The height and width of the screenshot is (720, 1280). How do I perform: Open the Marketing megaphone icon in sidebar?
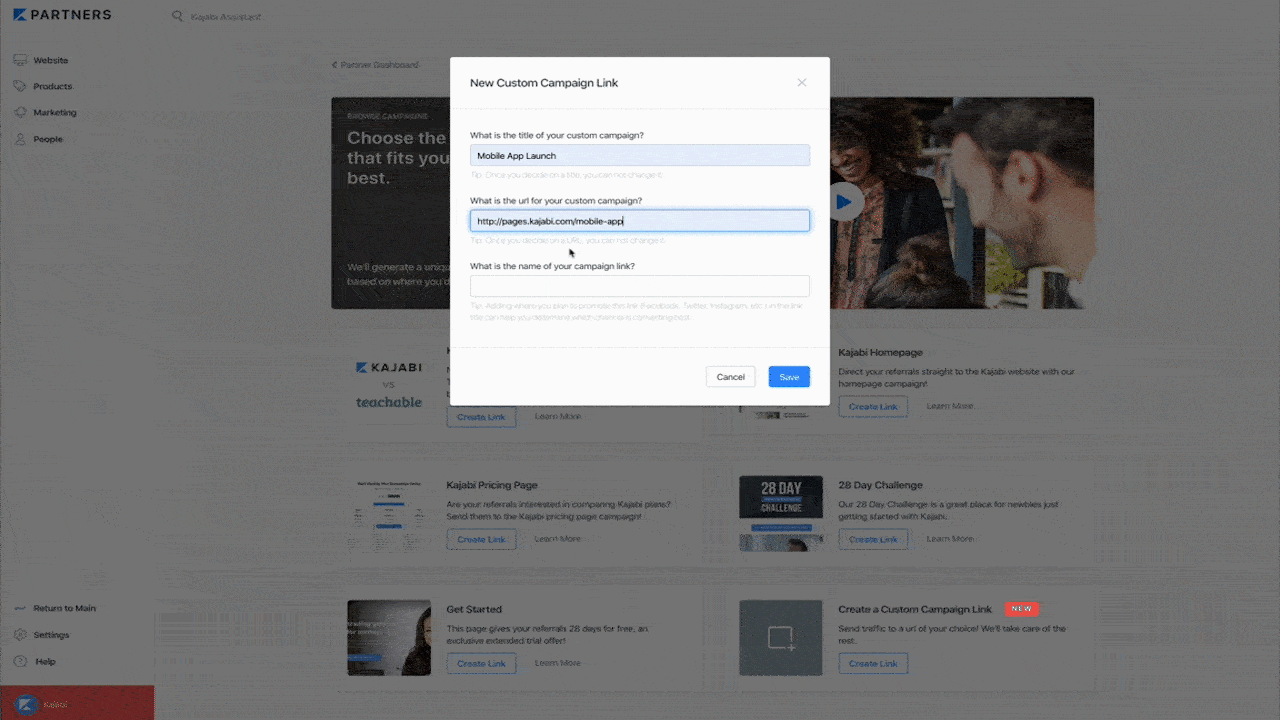coord(20,113)
